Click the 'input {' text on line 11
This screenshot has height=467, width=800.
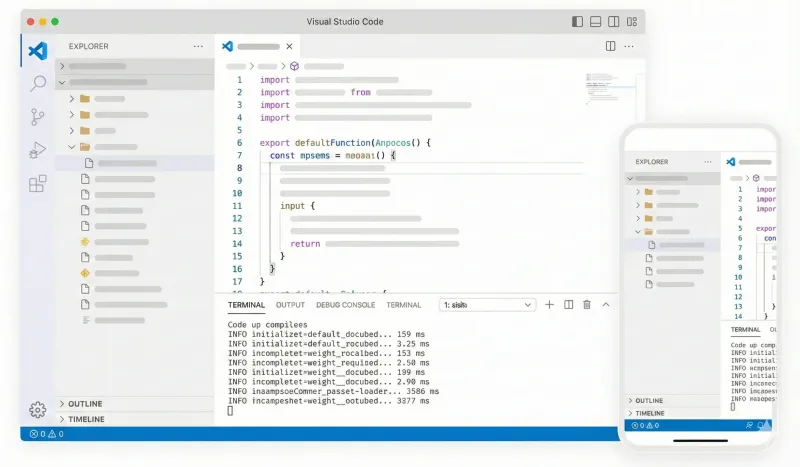click(297, 206)
